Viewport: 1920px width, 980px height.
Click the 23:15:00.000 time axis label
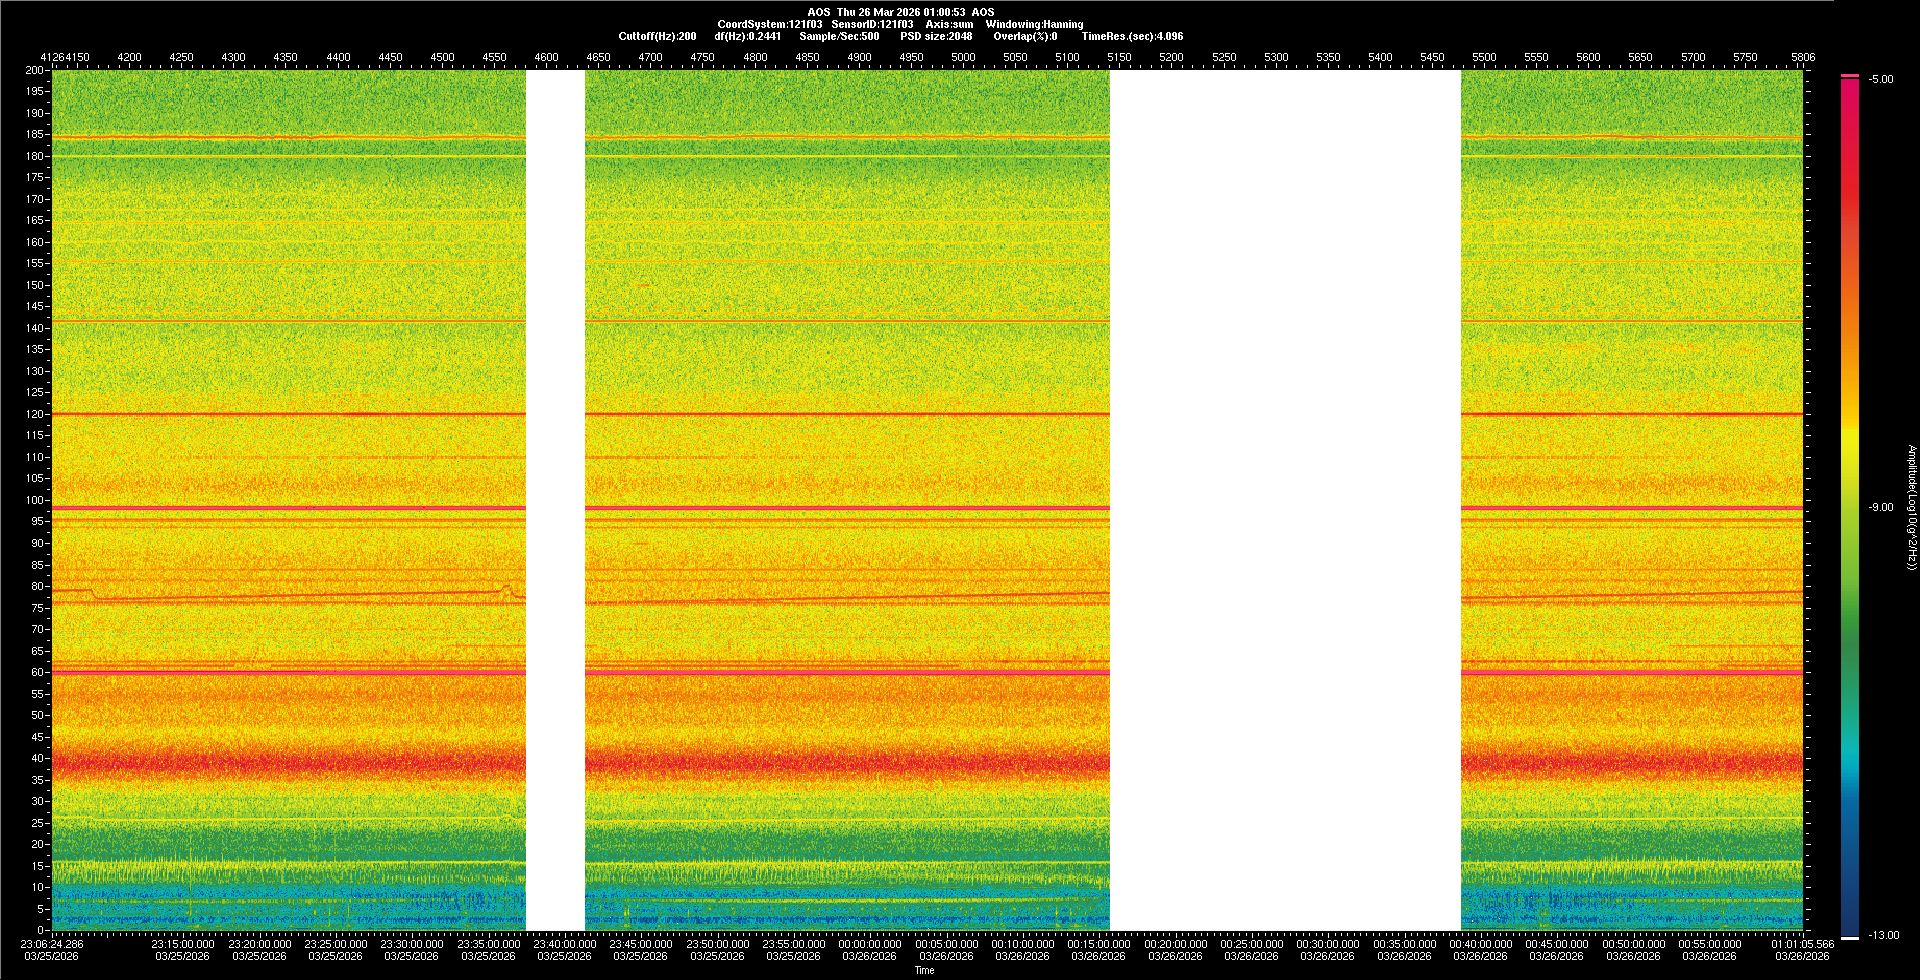pyautogui.click(x=183, y=944)
